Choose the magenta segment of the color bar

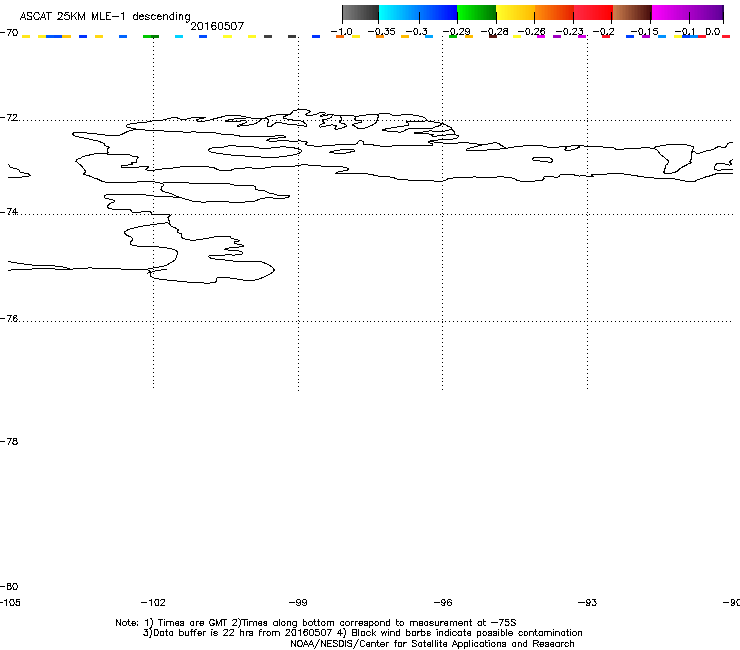tap(671, 13)
